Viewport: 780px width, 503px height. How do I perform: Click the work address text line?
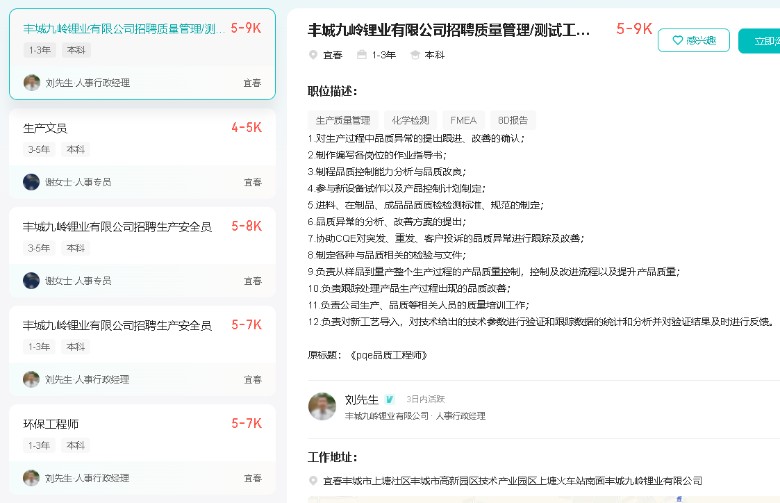(x=512, y=481)
